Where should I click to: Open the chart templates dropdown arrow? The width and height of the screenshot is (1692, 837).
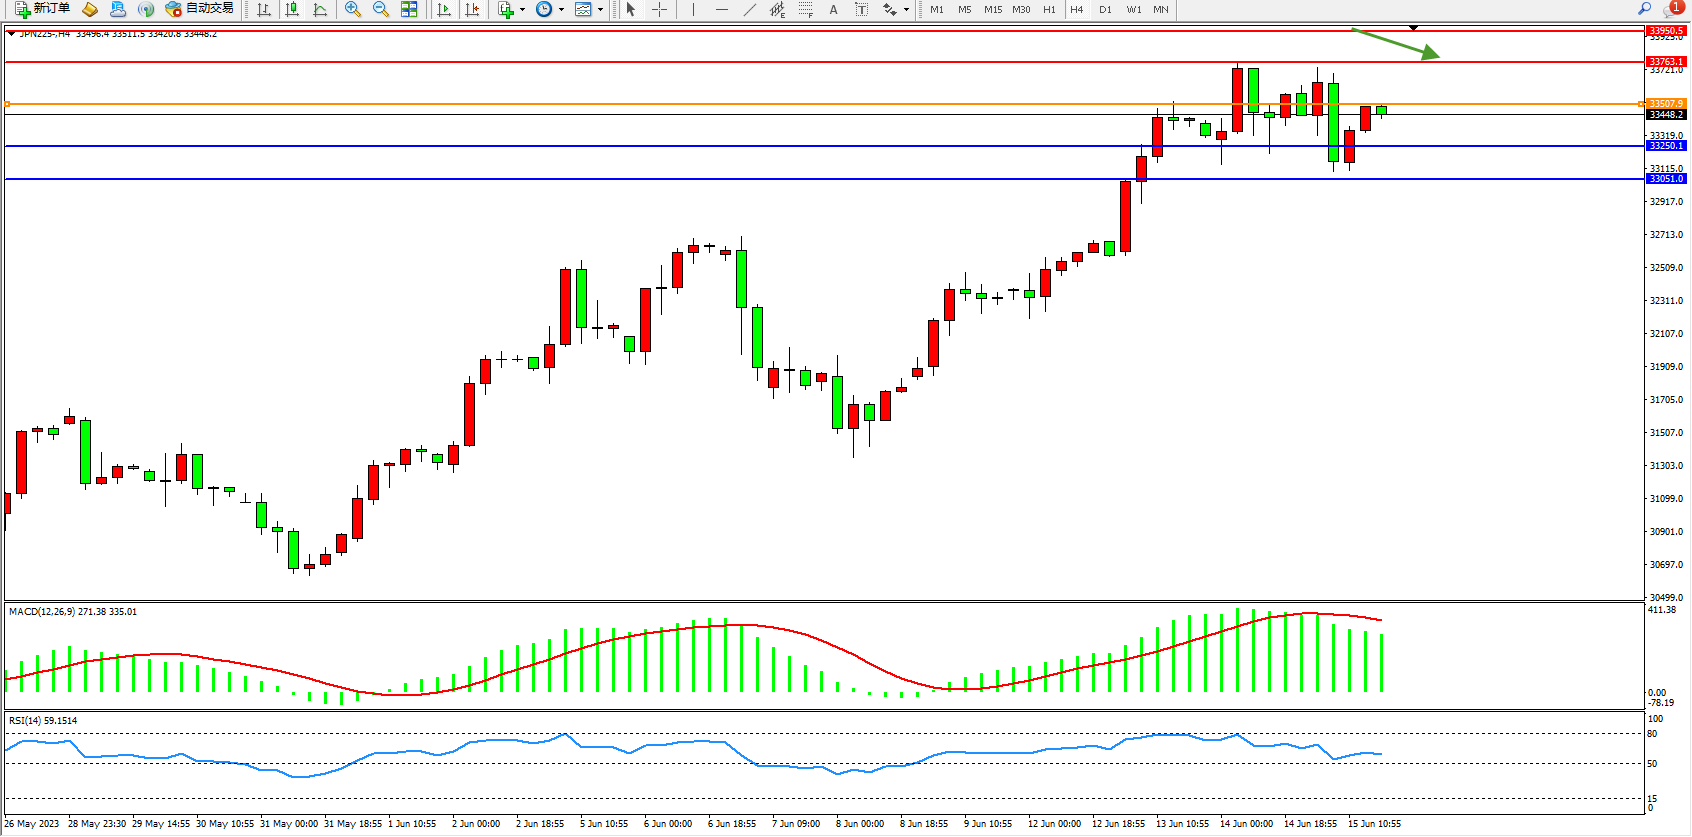click(x=600, y=10)
